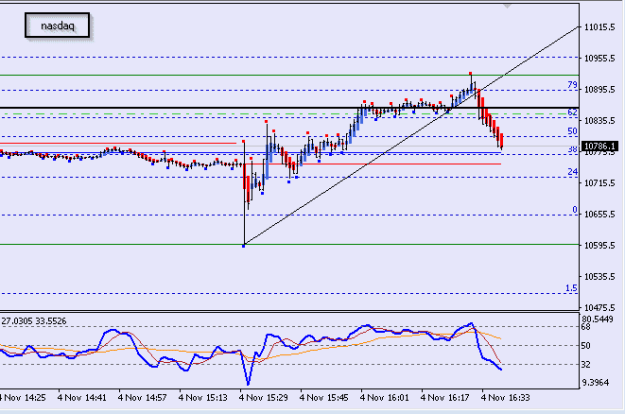Click the Fibonacci level label 24
The height and width of the screenshot is (414, 625).
[572, 171]
